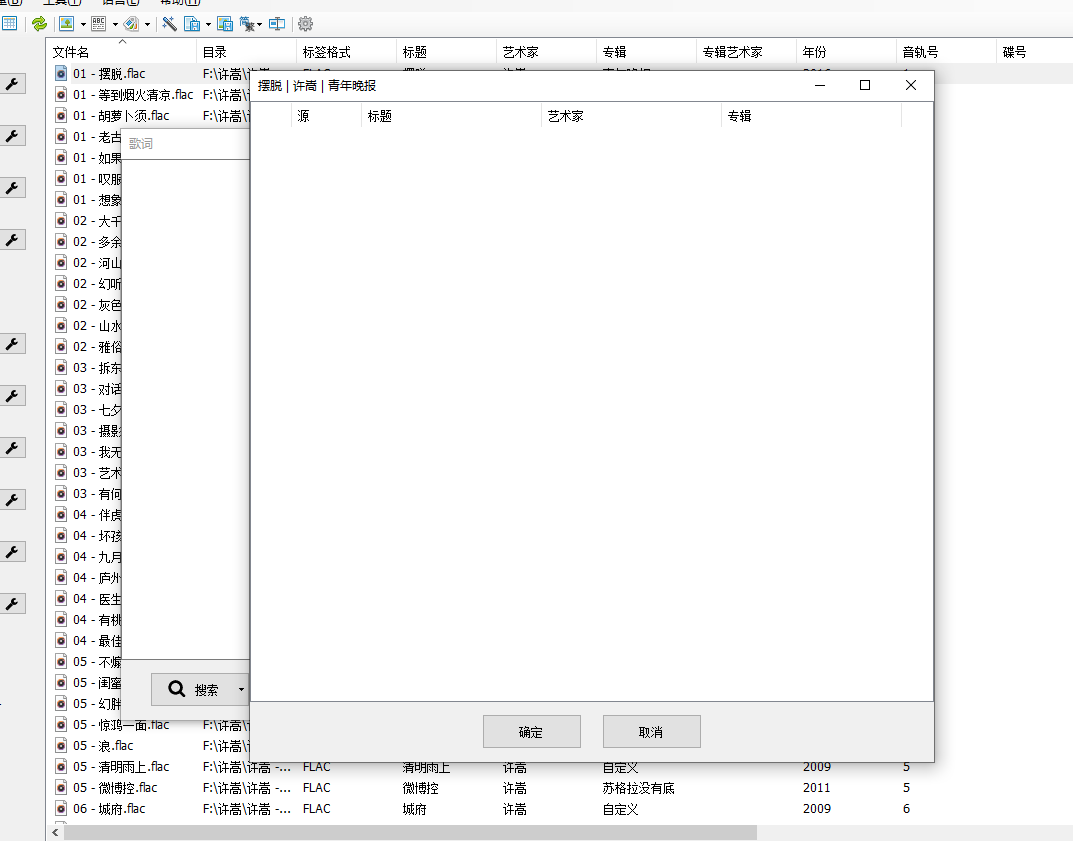Click the ABC text conversion toolbar icon
The width and height of the screenshot is (1073, 841).
pos(99,23)
